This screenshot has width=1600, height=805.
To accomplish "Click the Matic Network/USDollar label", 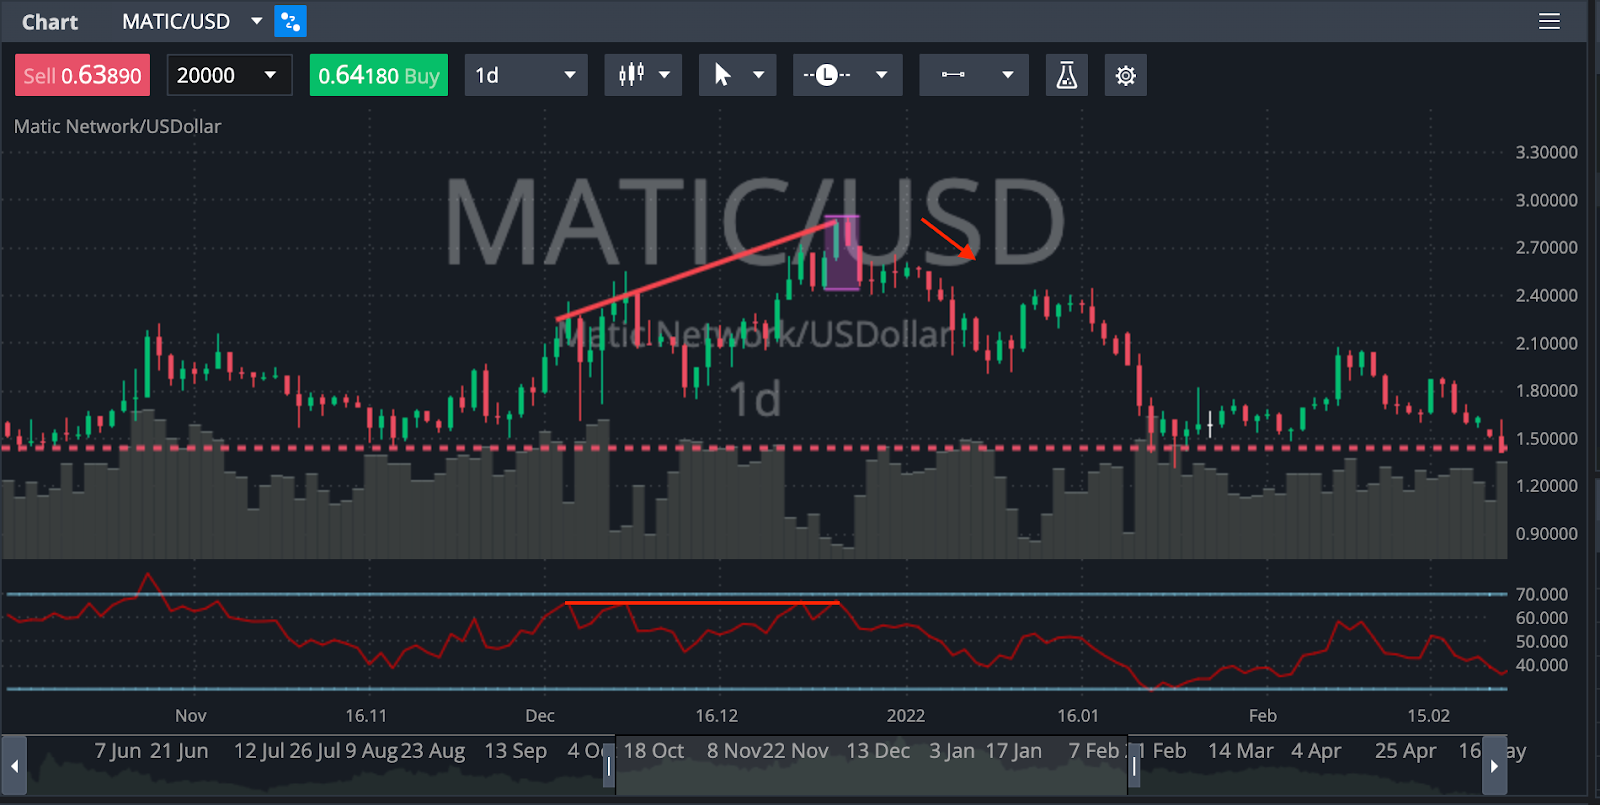I will 117,126.
